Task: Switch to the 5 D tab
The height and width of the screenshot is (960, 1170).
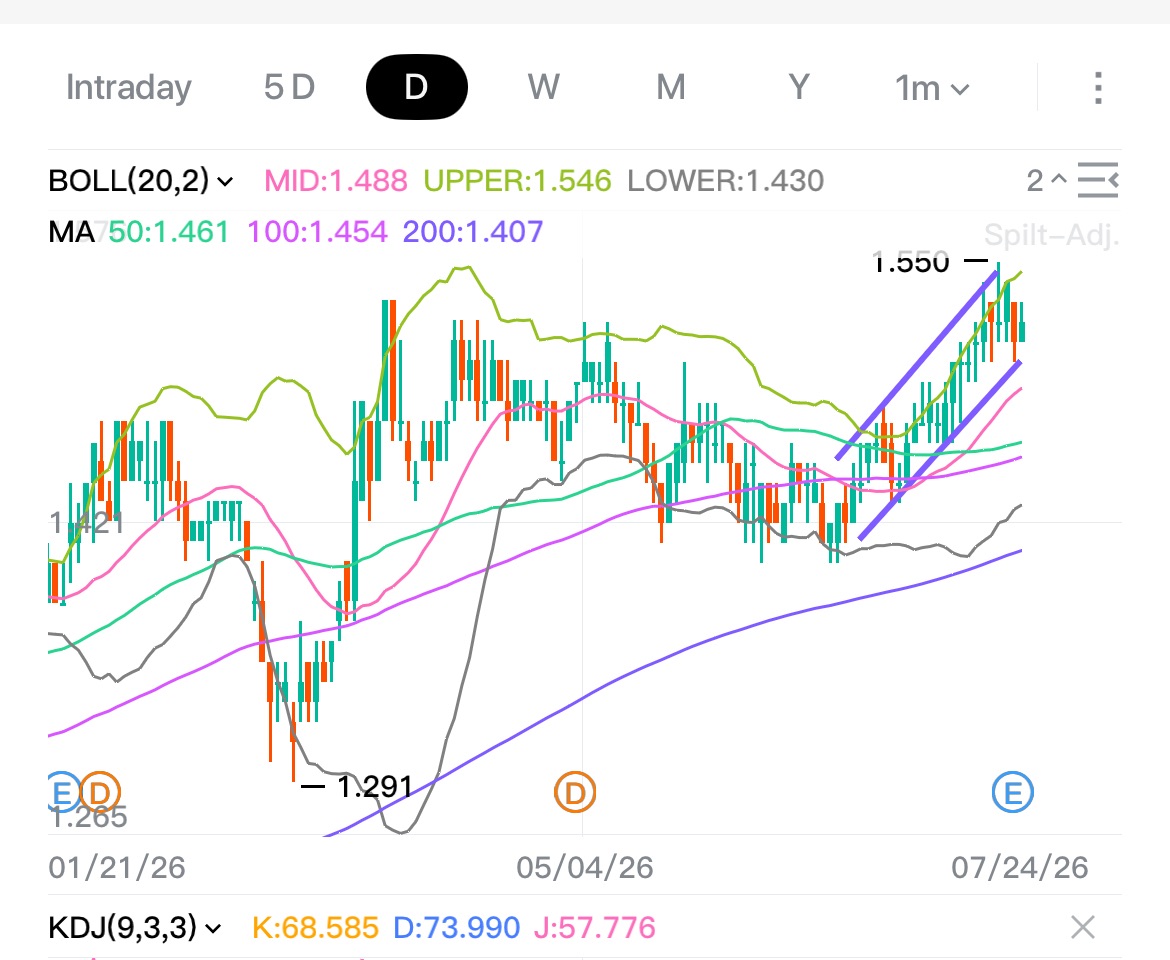Action: (x=290, y=87)
